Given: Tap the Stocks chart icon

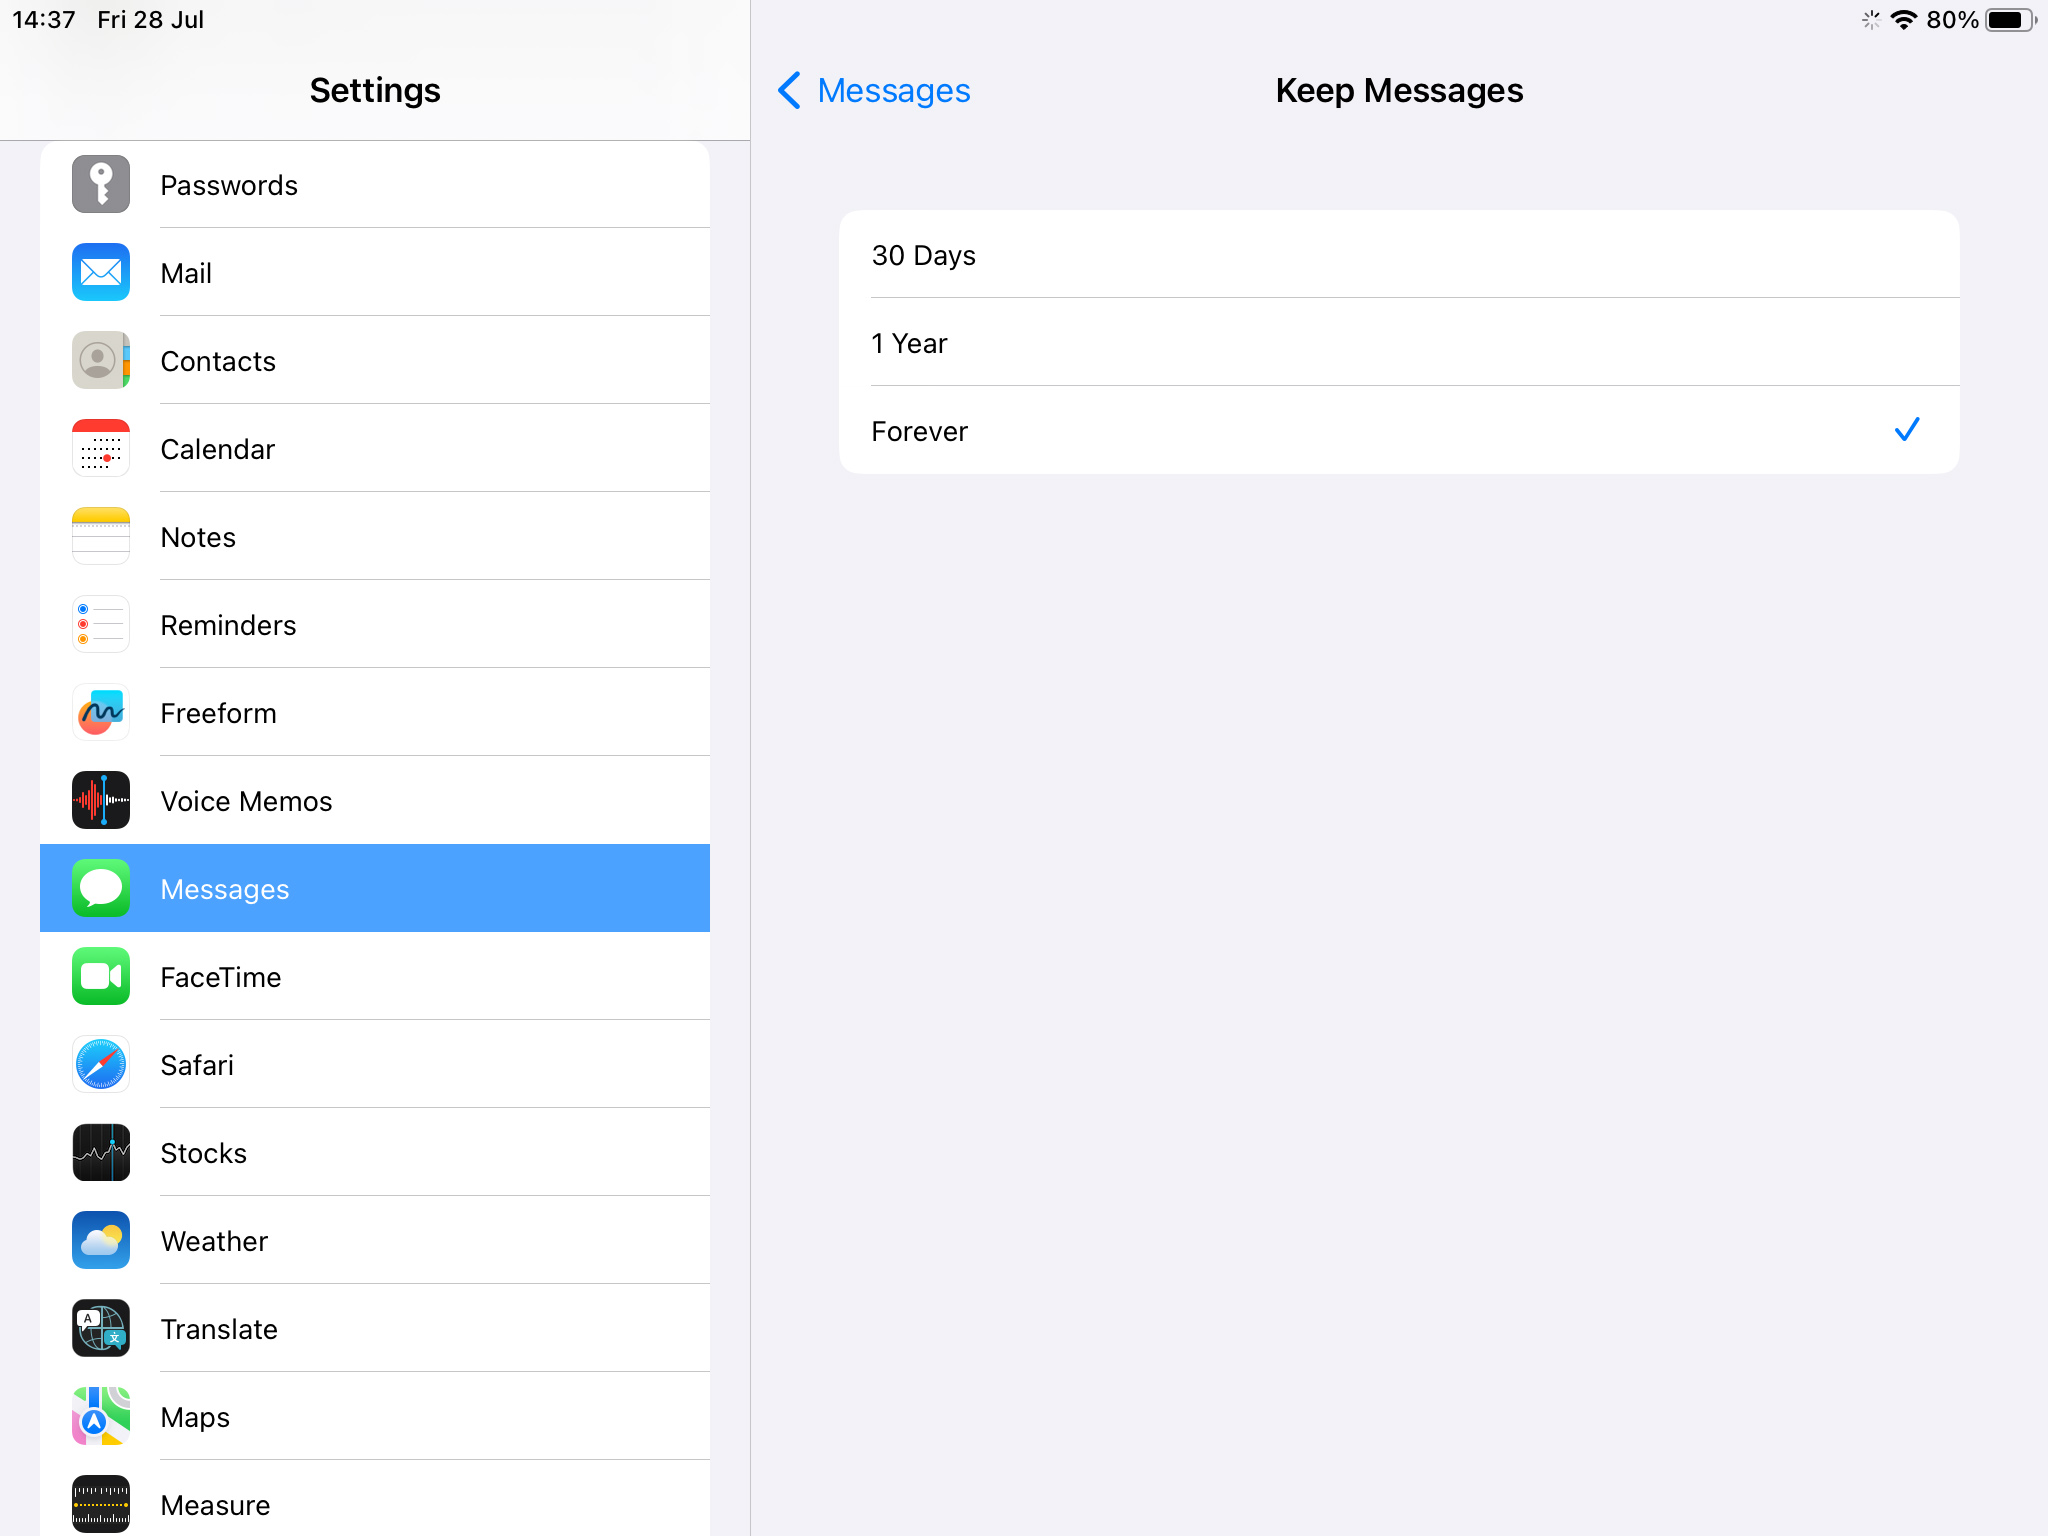Looking at the screenshot, I should [x=101, y=1153].
